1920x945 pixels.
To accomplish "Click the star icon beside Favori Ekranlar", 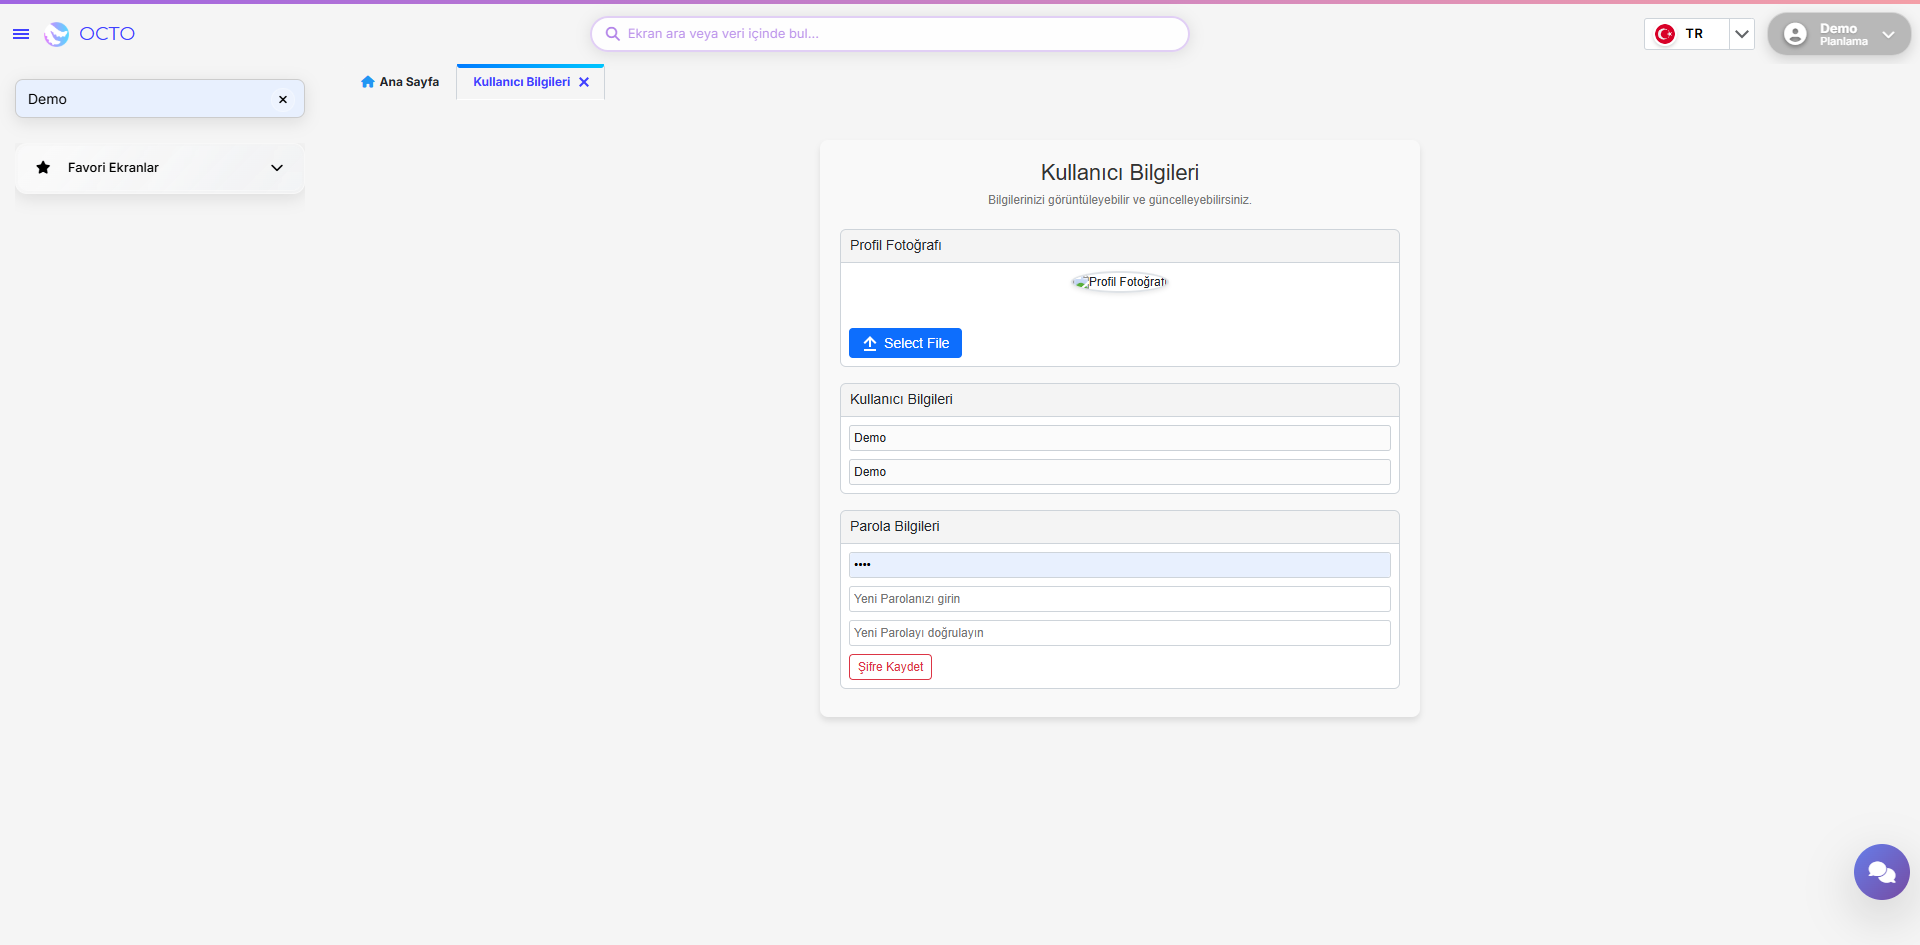I will tap(42, 167).
